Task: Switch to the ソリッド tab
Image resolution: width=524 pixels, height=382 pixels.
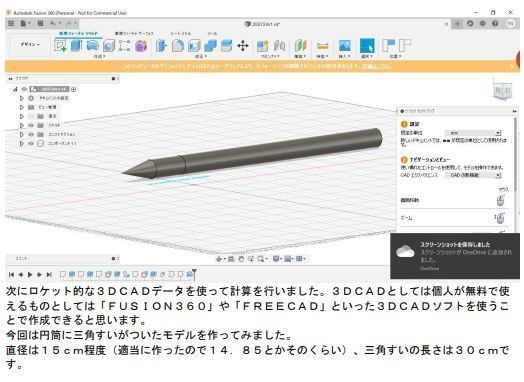Action: 79,33
